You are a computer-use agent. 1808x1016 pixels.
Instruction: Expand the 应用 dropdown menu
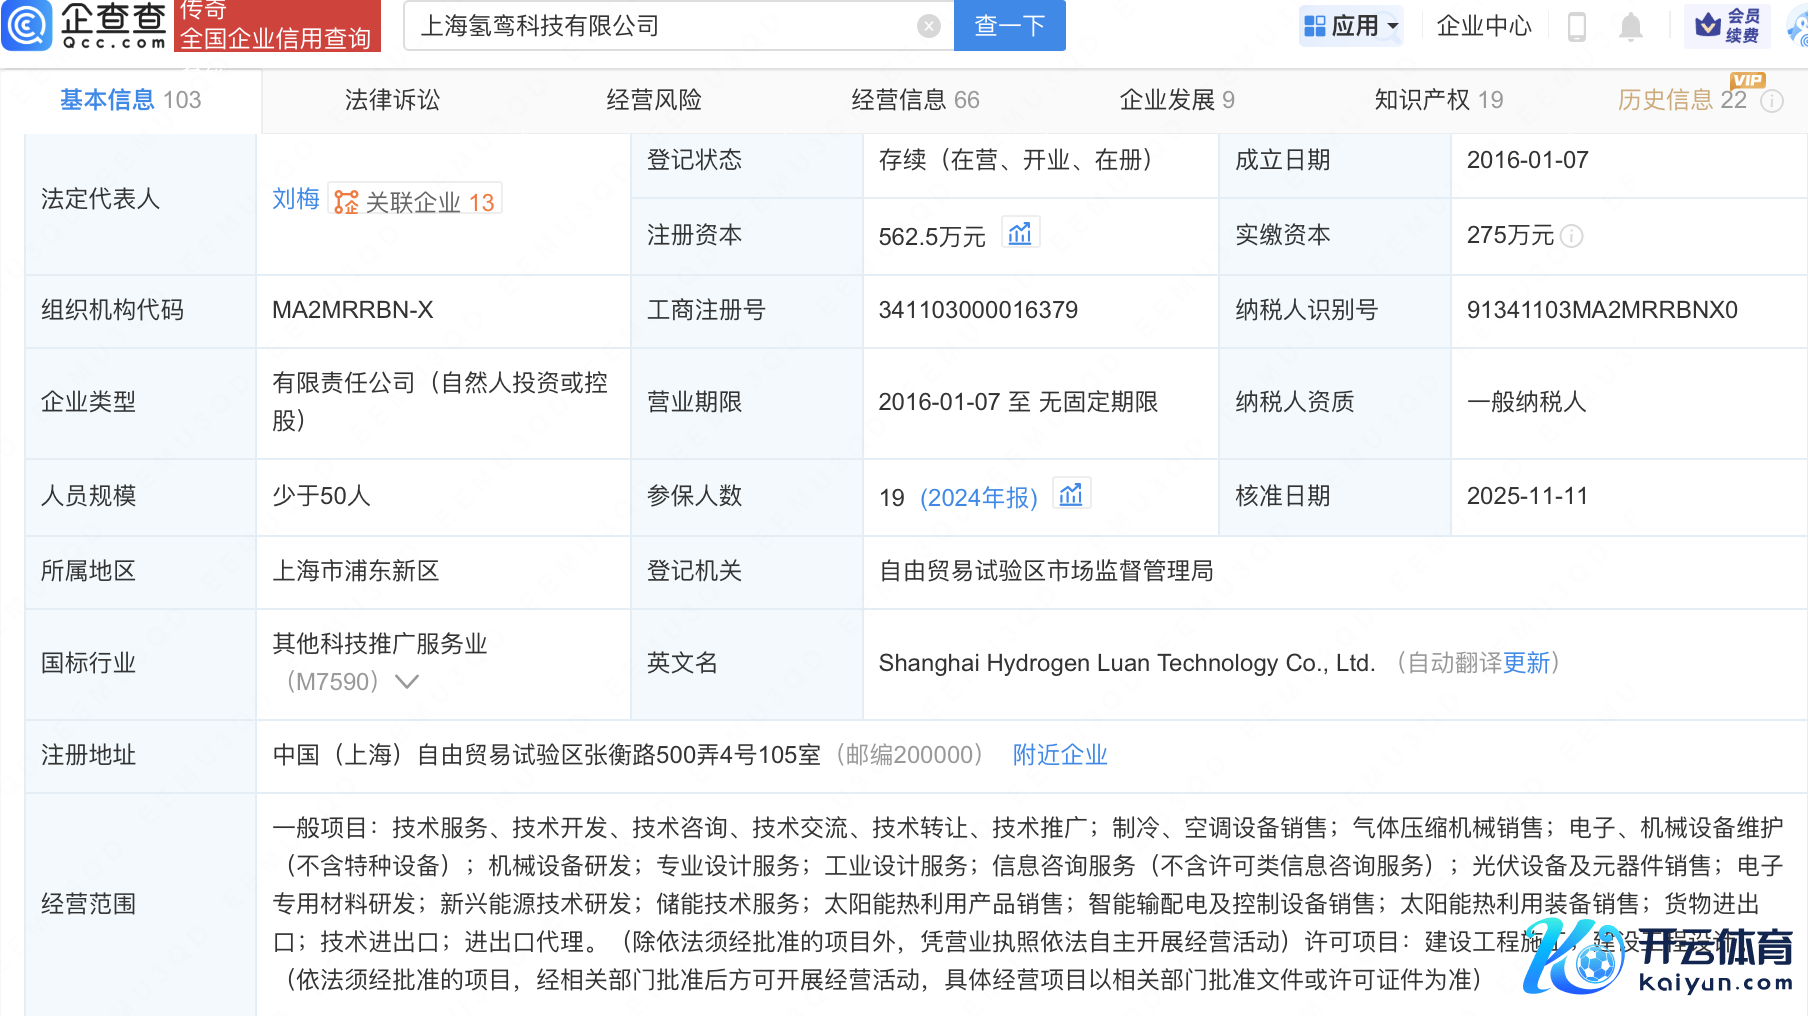[1352, 26]
